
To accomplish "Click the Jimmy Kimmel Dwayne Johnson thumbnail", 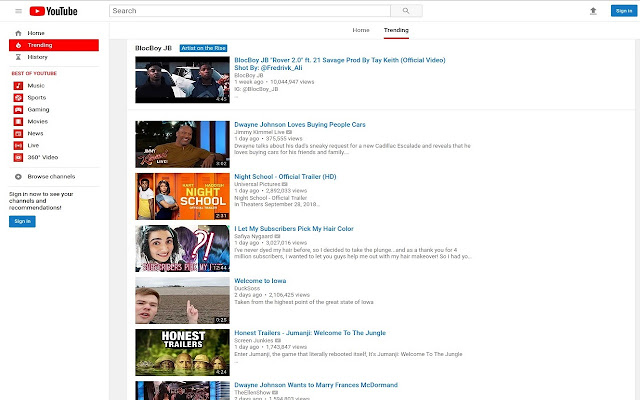I will coord(182,144).
